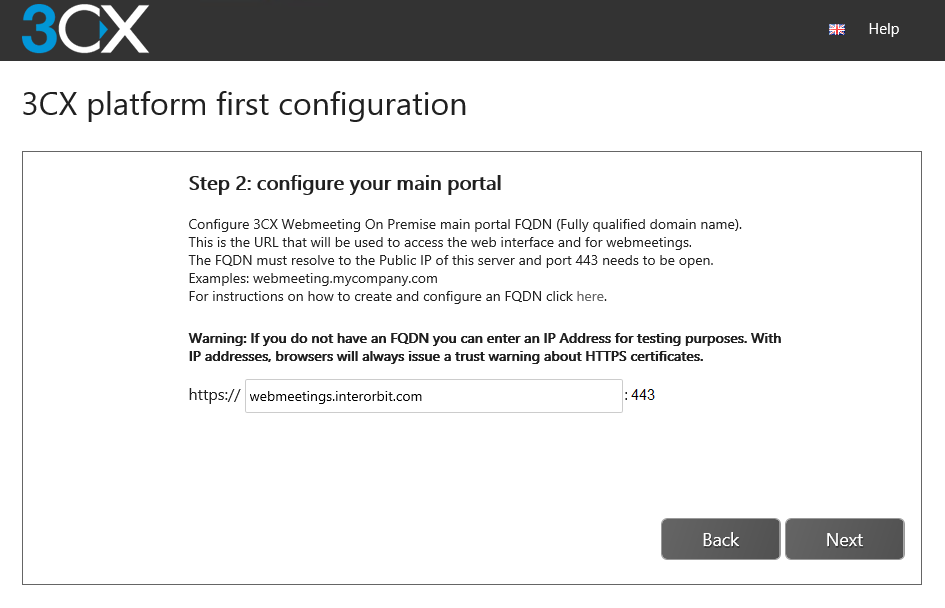Click the line about port 443 being open
Viewport: 945px width, 608px height.
tap(451, 260)
